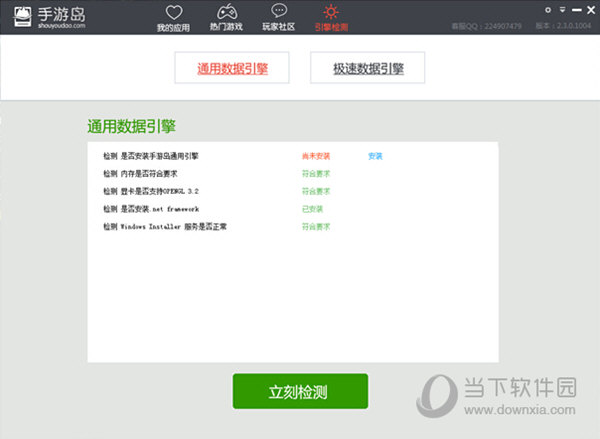600x439 pixels.
Task: Open 热门游戏 gamepad icon
Action: point(227,12)
